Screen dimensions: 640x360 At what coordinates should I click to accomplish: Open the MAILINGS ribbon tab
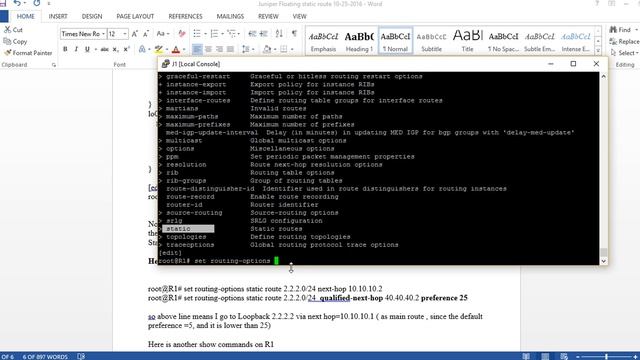coord(230,16)
